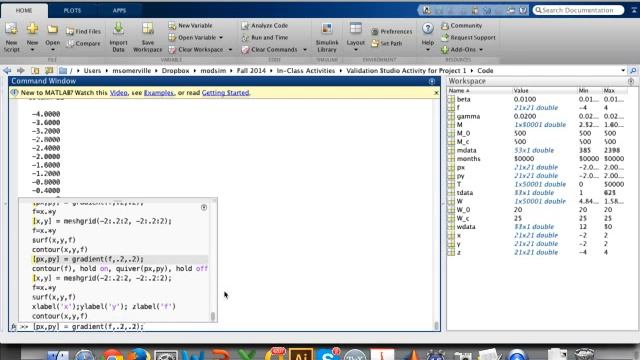Click Compare files
The image size is (640, 360).
pos(83,43)
